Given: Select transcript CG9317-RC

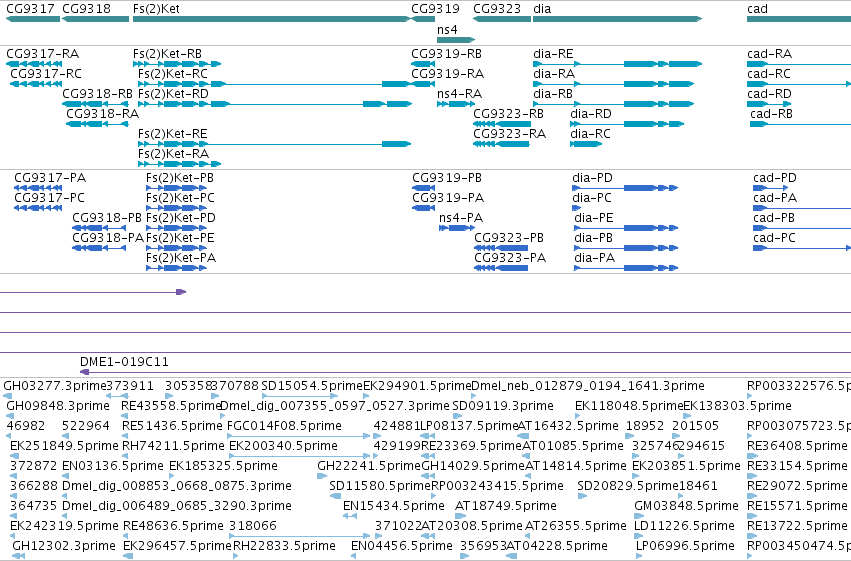Looking at the screenshot, I should 46,74.
